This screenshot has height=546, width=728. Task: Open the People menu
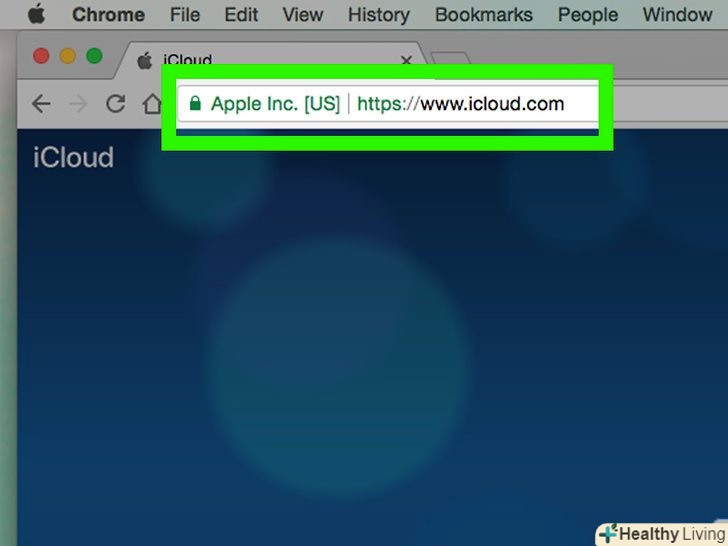point(588,15)
